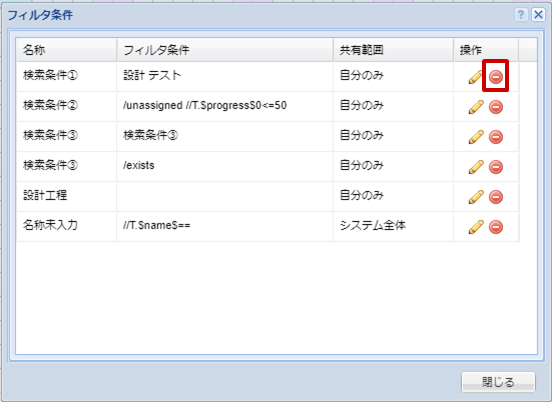Select the システム全体 sharing scope cell
Image resolution: width=552 pixels, height=402 pixels.
tap(393, 226)
